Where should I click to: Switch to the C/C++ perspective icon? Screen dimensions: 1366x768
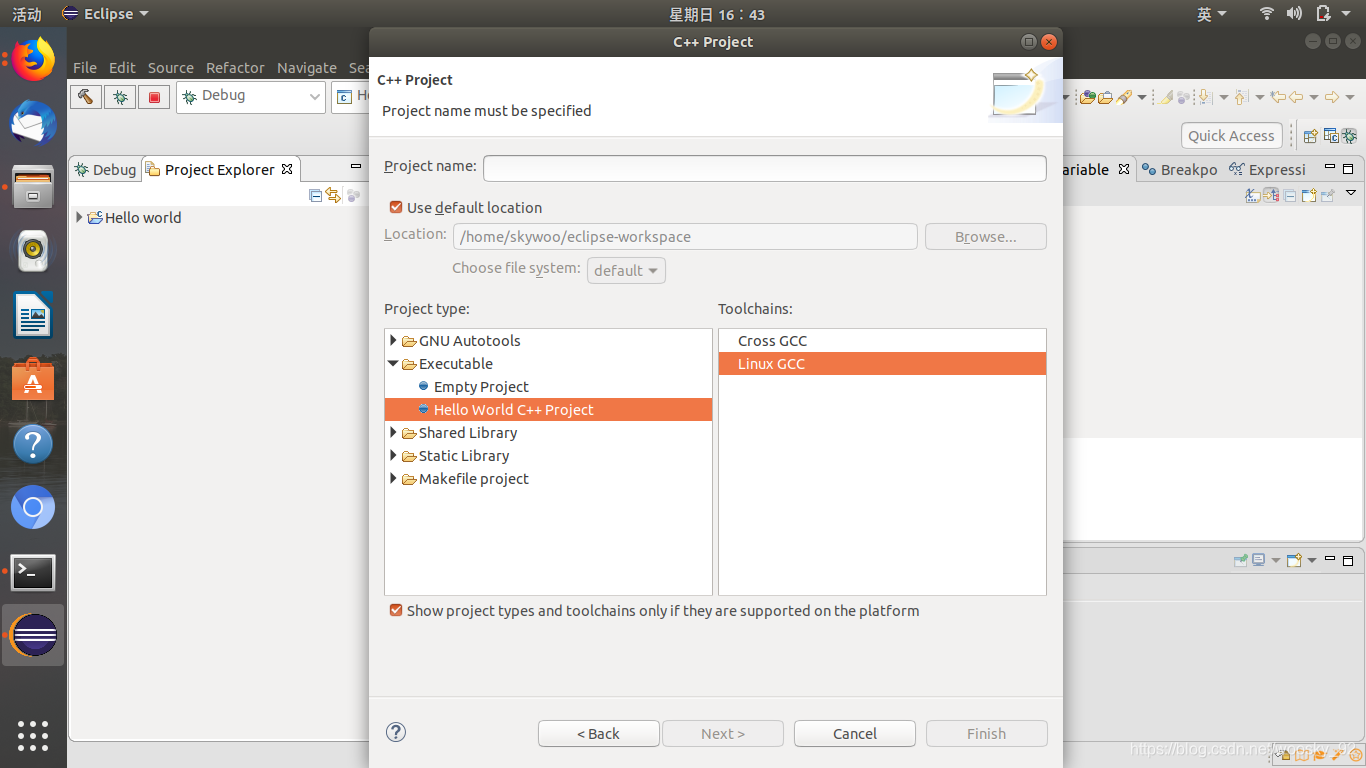click(1331, 136)
